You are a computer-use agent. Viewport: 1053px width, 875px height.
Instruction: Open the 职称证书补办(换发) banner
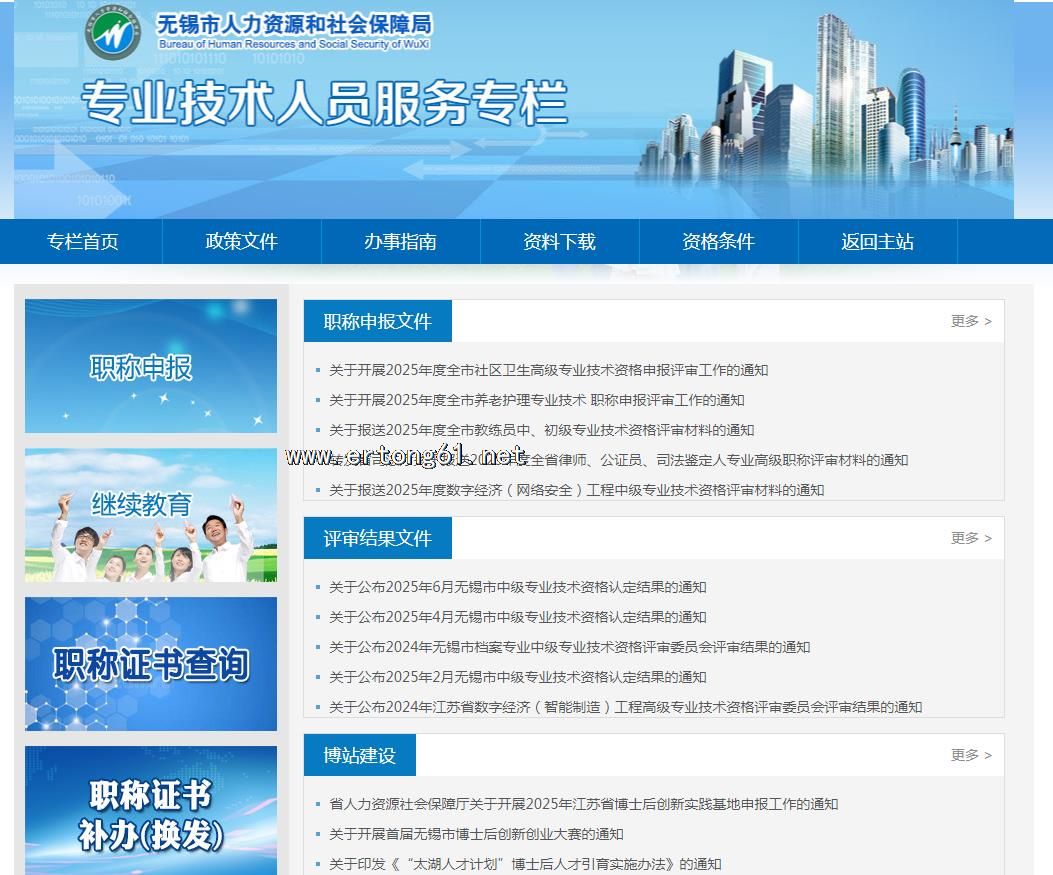click(151, 810)
